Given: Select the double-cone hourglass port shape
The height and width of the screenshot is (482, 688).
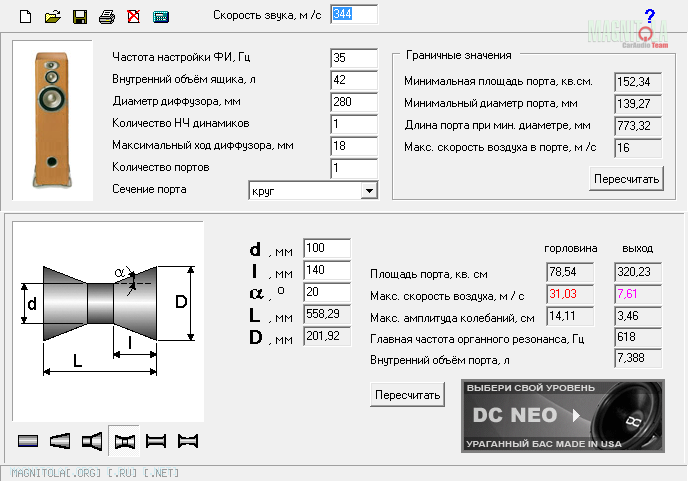Looking at the screenshot, I should coord(125,441).
